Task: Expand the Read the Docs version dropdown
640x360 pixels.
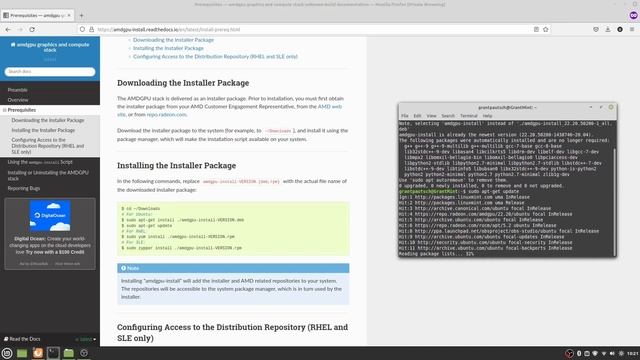Action: pyautogui.click(x=86, y=339)
